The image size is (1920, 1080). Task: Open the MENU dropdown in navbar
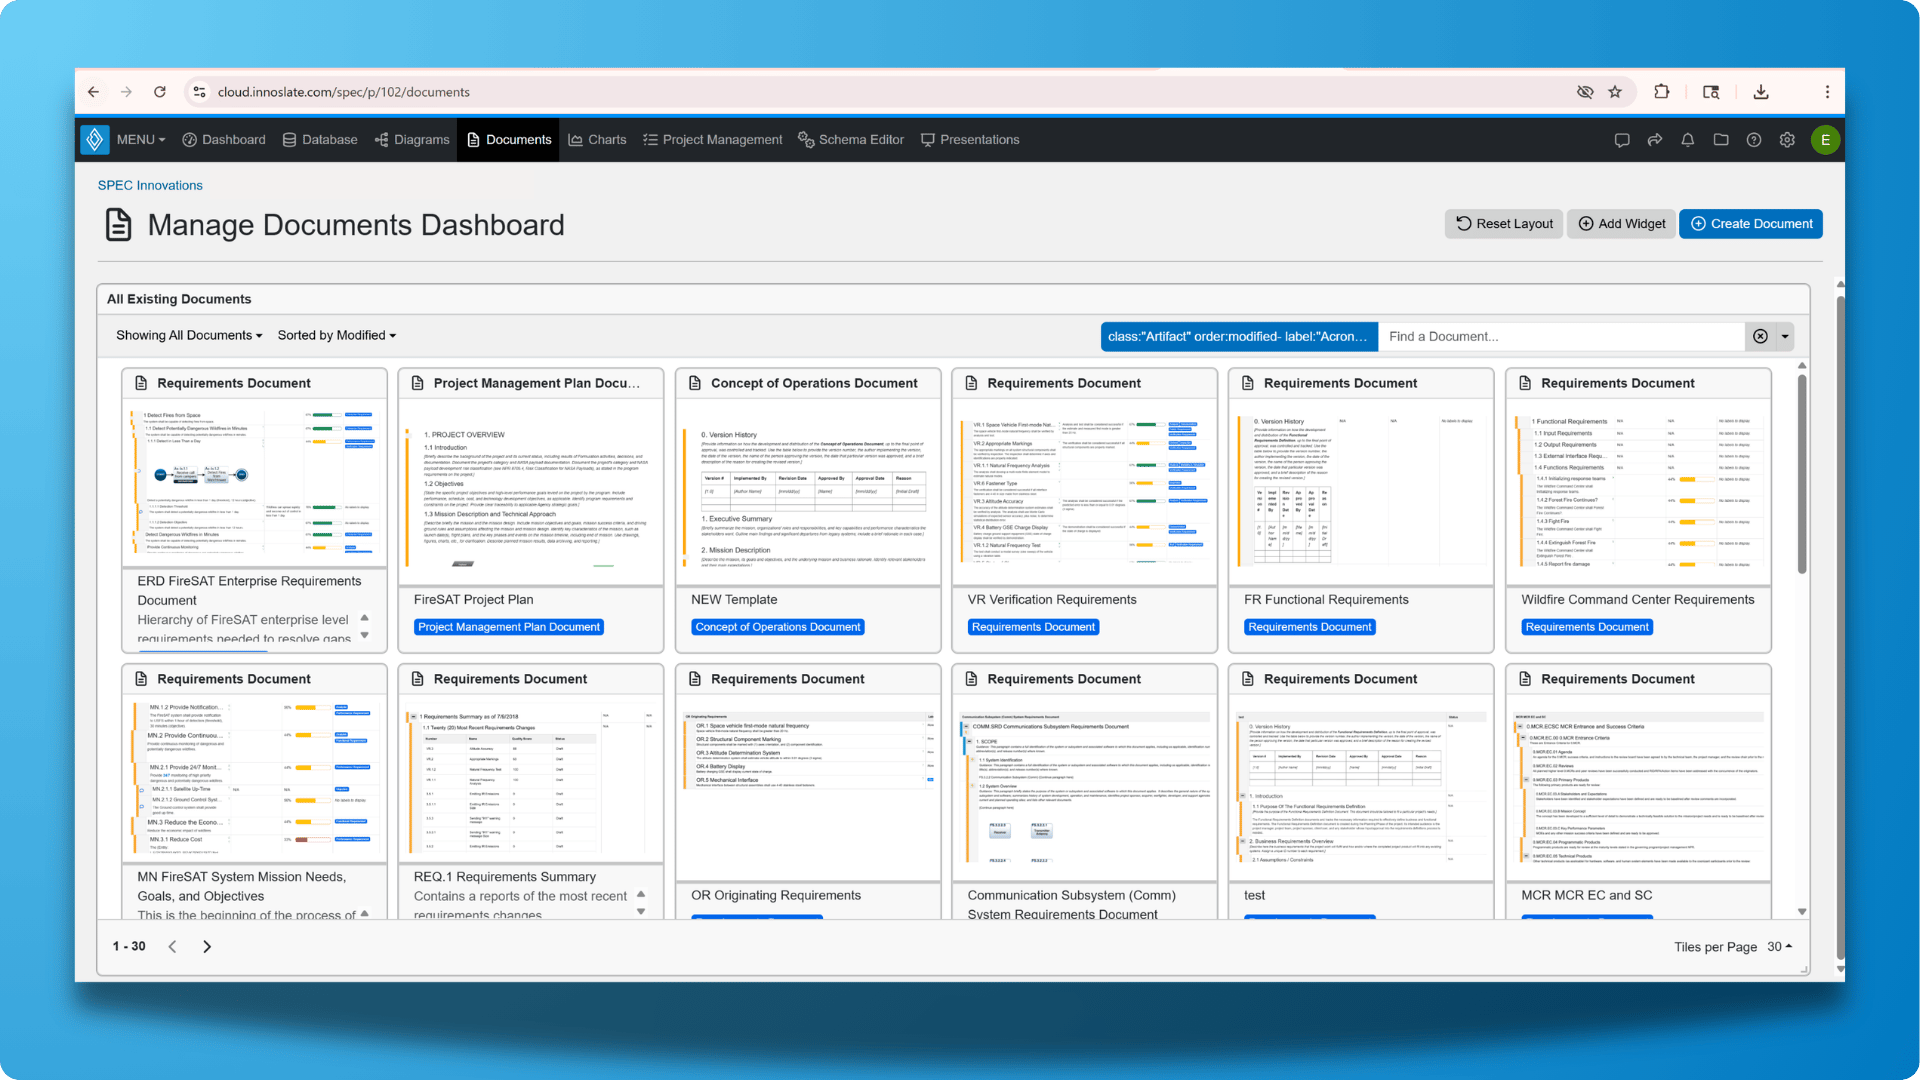[x=141, y=140]
